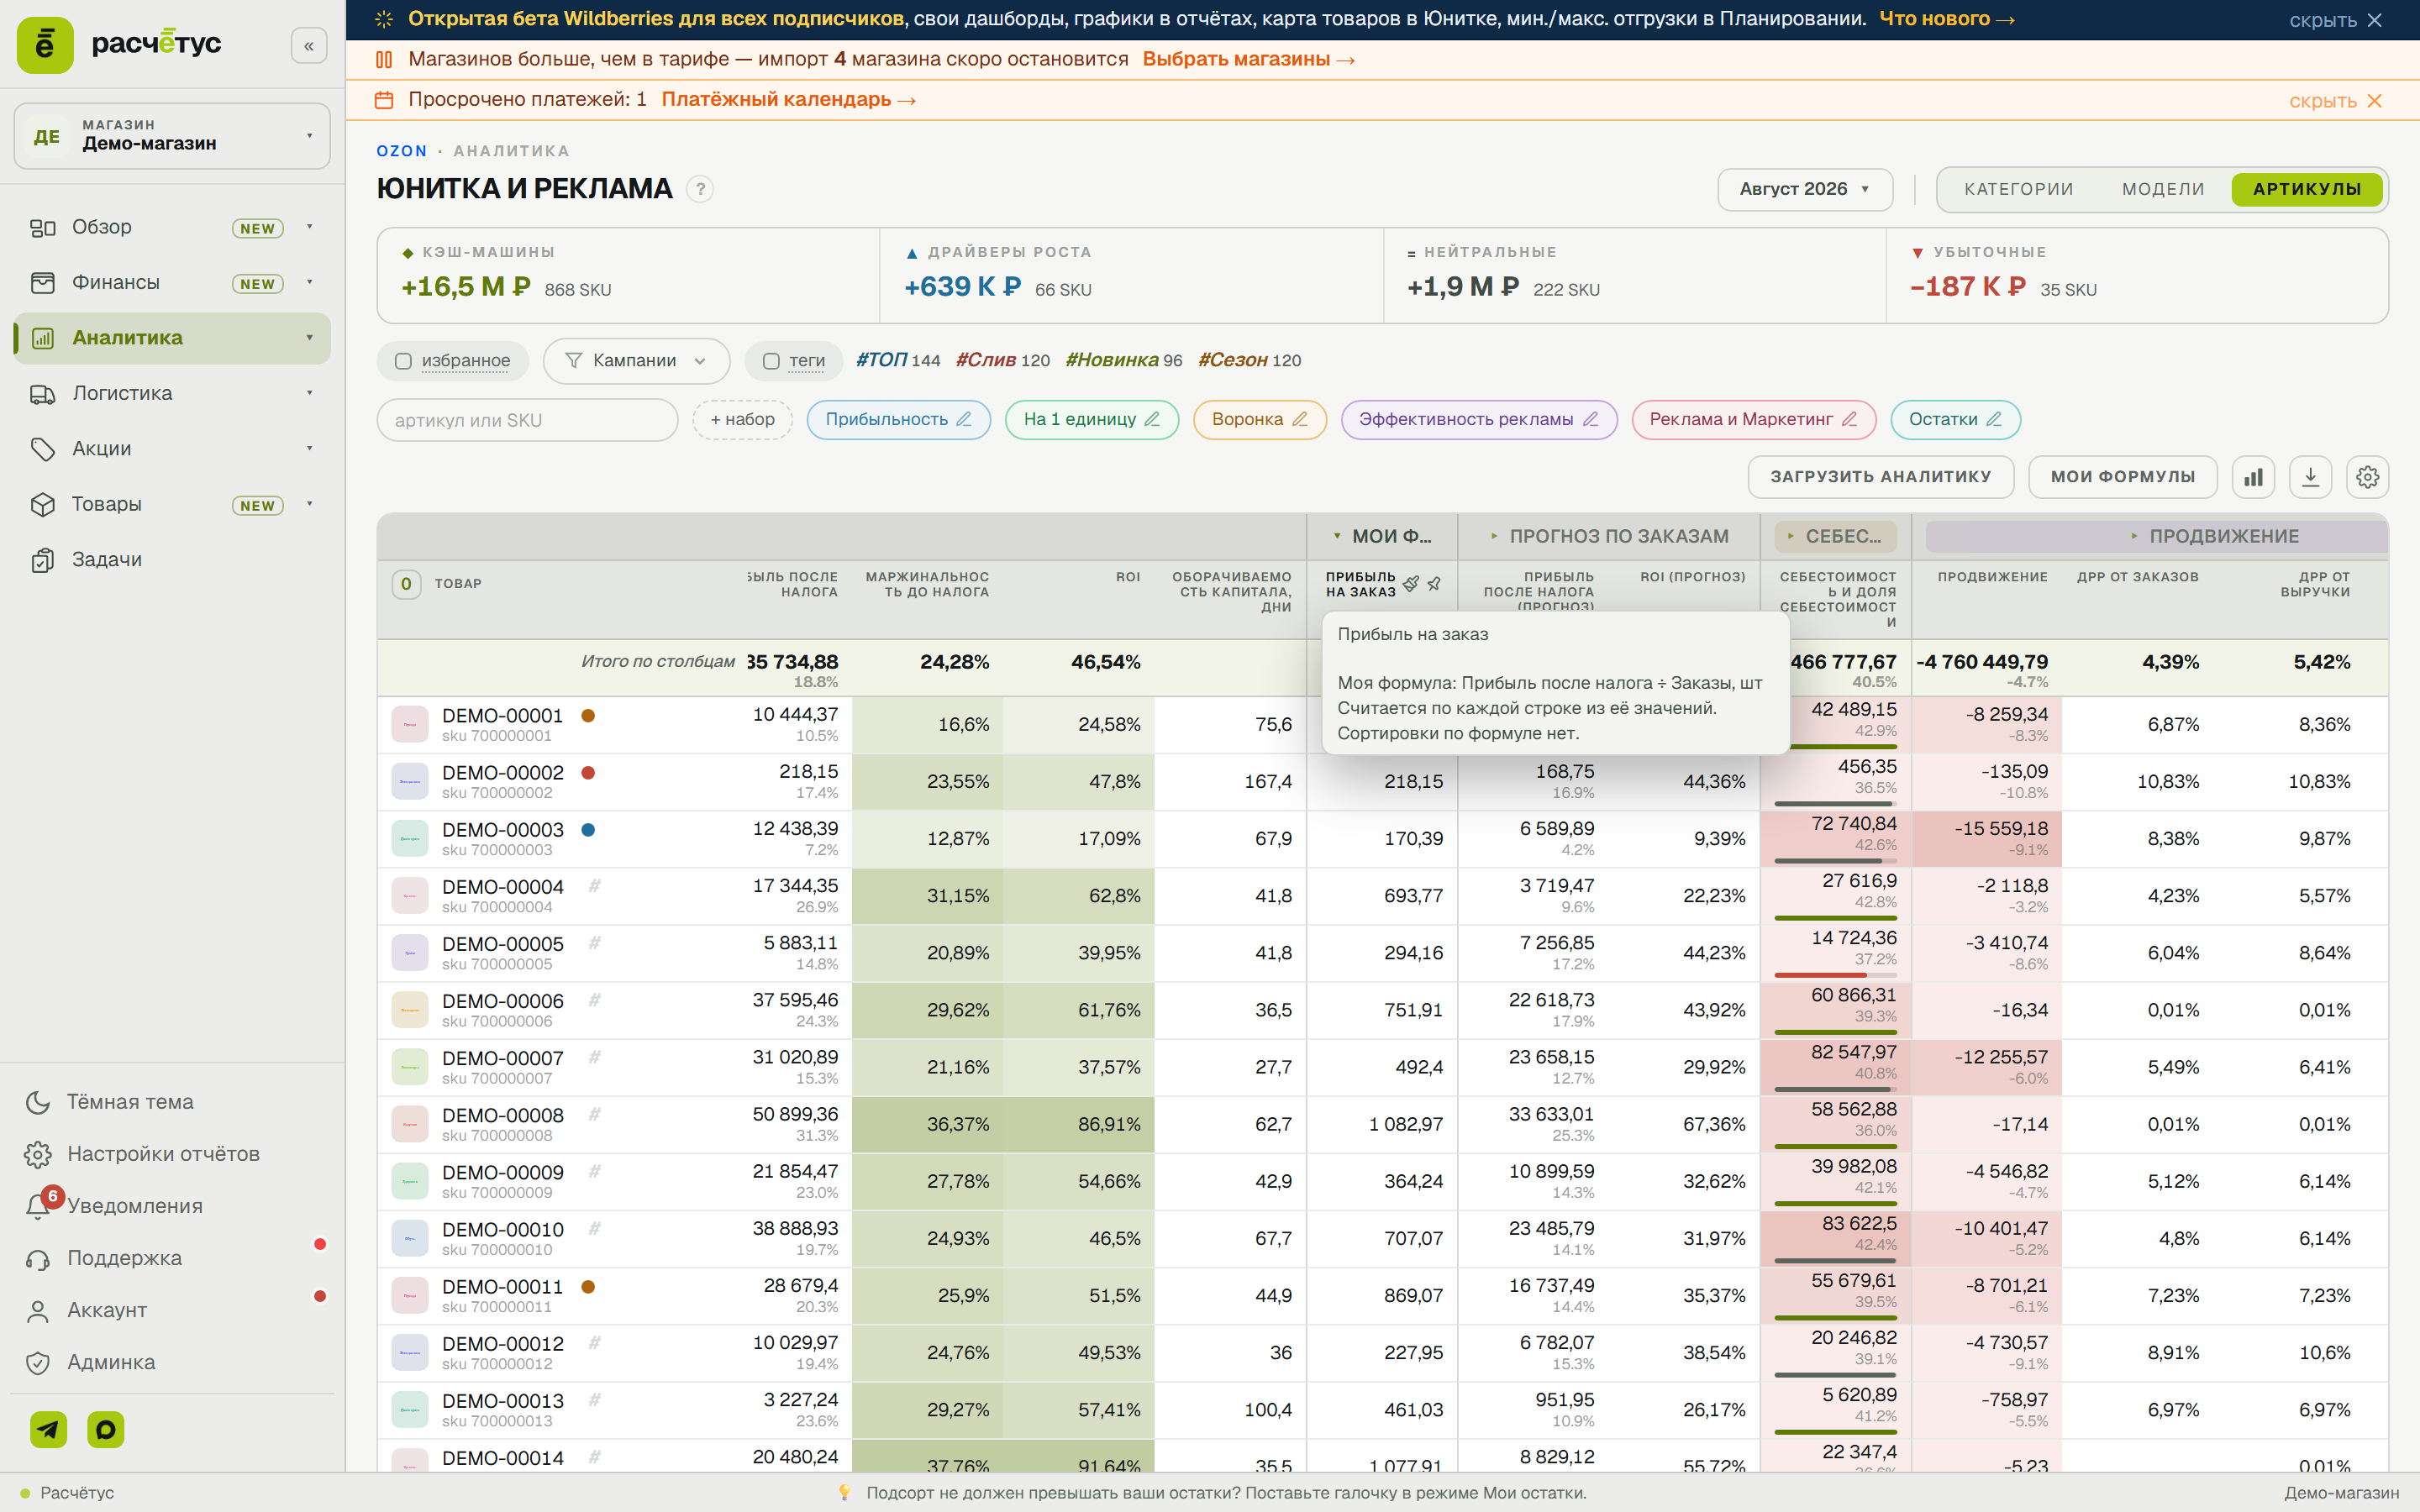Click the pin icon in Прибыль на заказ header

point(1434,583)
